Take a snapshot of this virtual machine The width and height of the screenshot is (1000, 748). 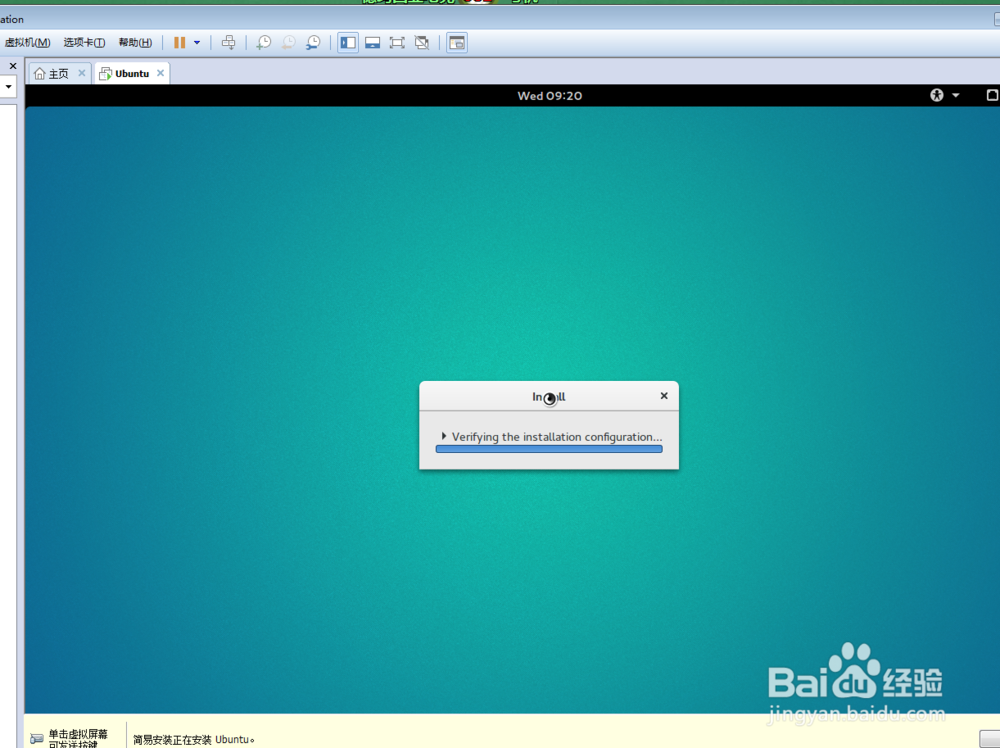(x=263, y=42)
